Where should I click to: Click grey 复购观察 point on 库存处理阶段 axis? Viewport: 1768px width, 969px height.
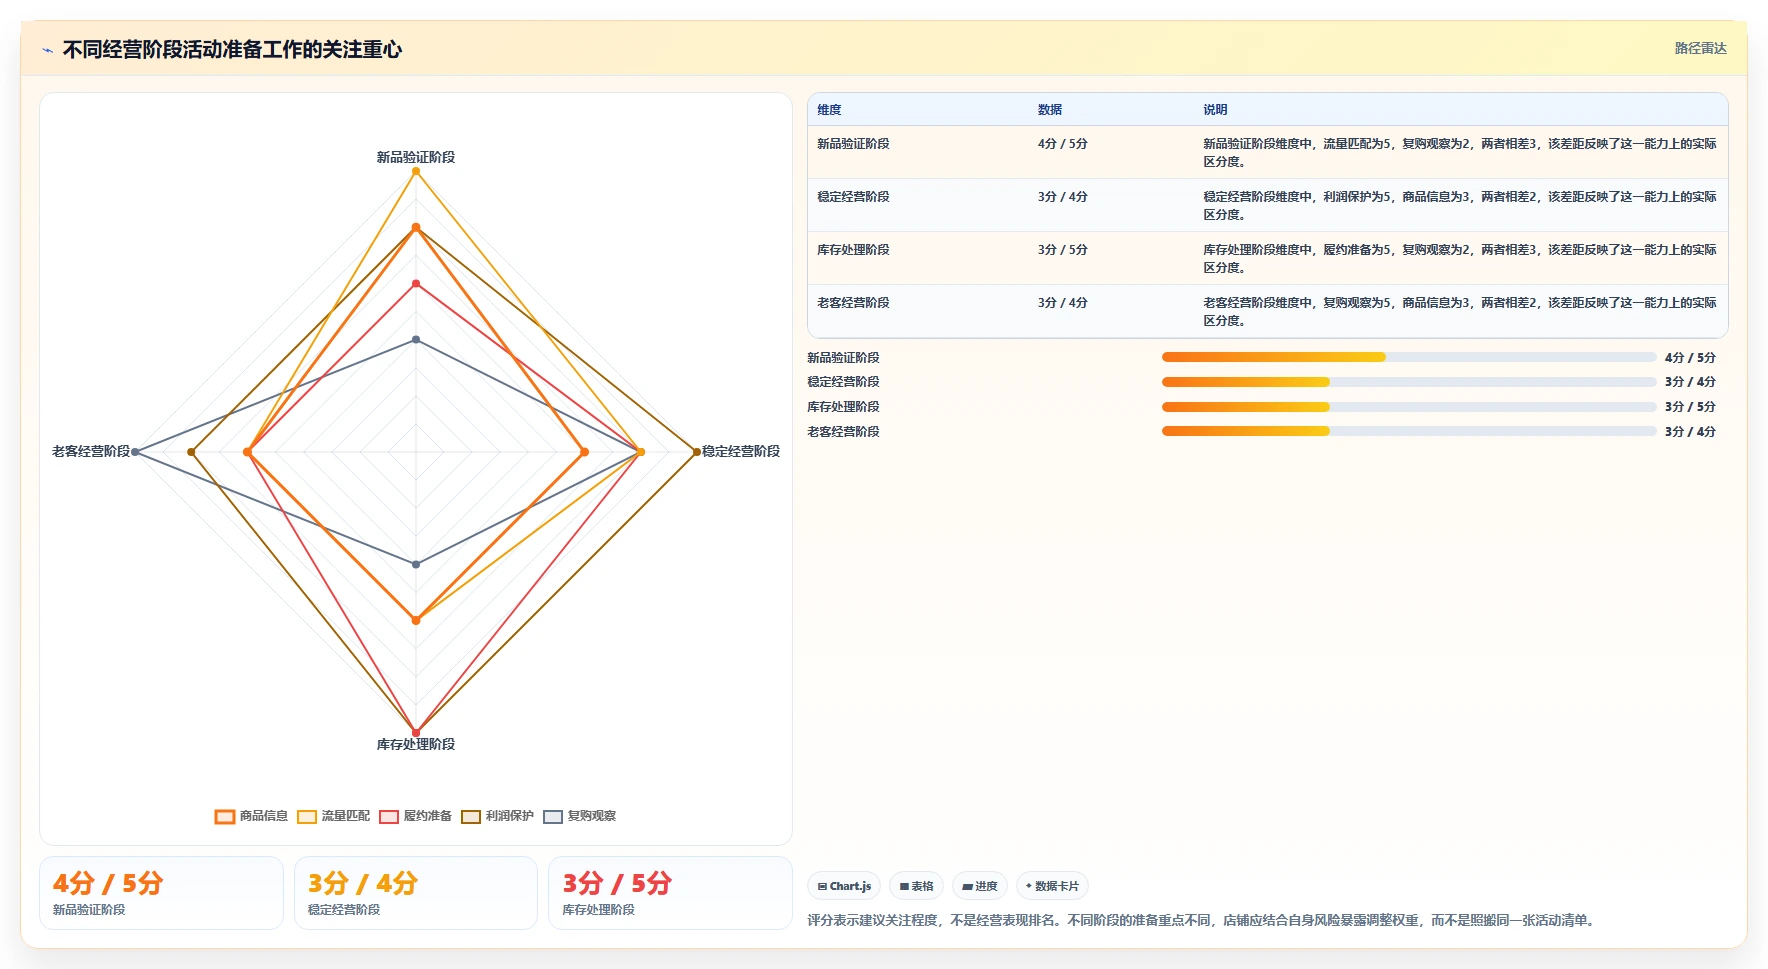pos(416,564)
